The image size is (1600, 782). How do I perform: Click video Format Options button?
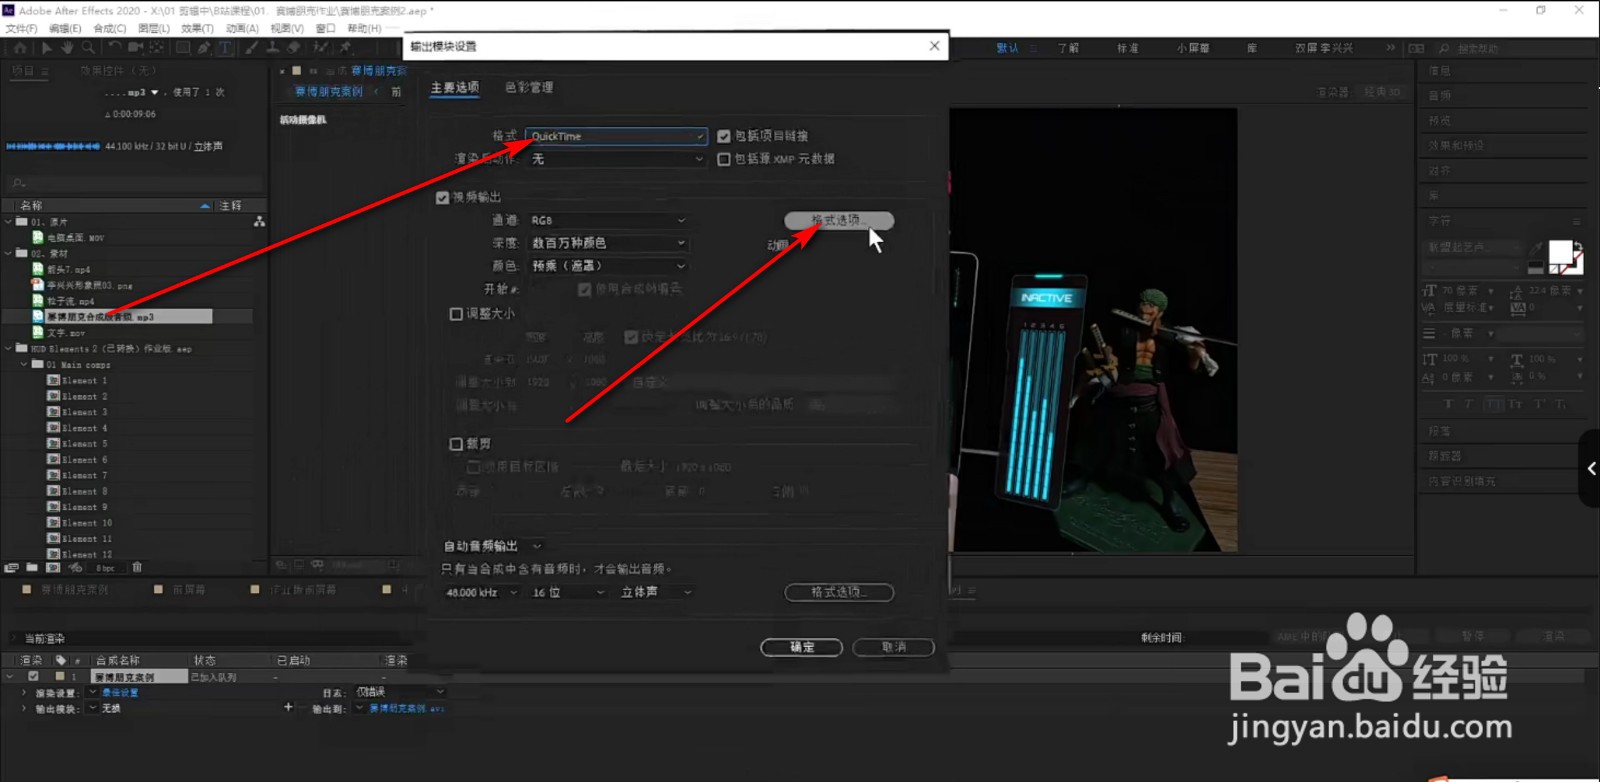coord(839,220)
